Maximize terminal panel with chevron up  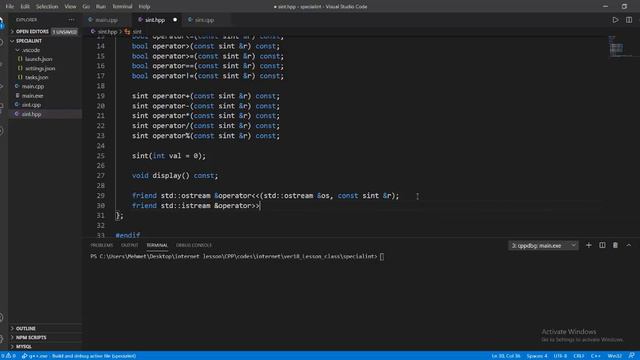629,245
